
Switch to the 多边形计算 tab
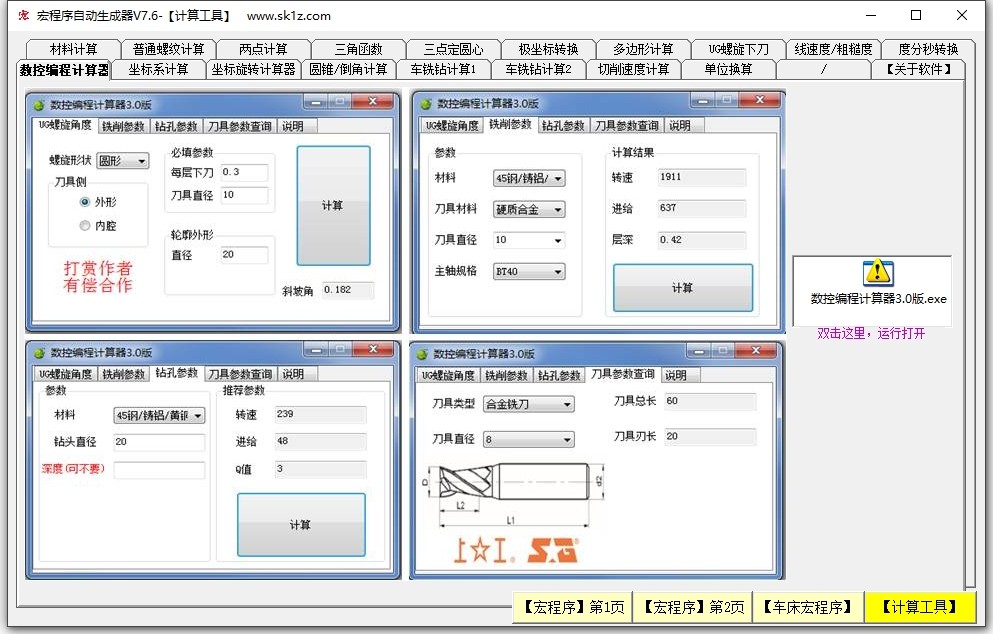point(643,49)
